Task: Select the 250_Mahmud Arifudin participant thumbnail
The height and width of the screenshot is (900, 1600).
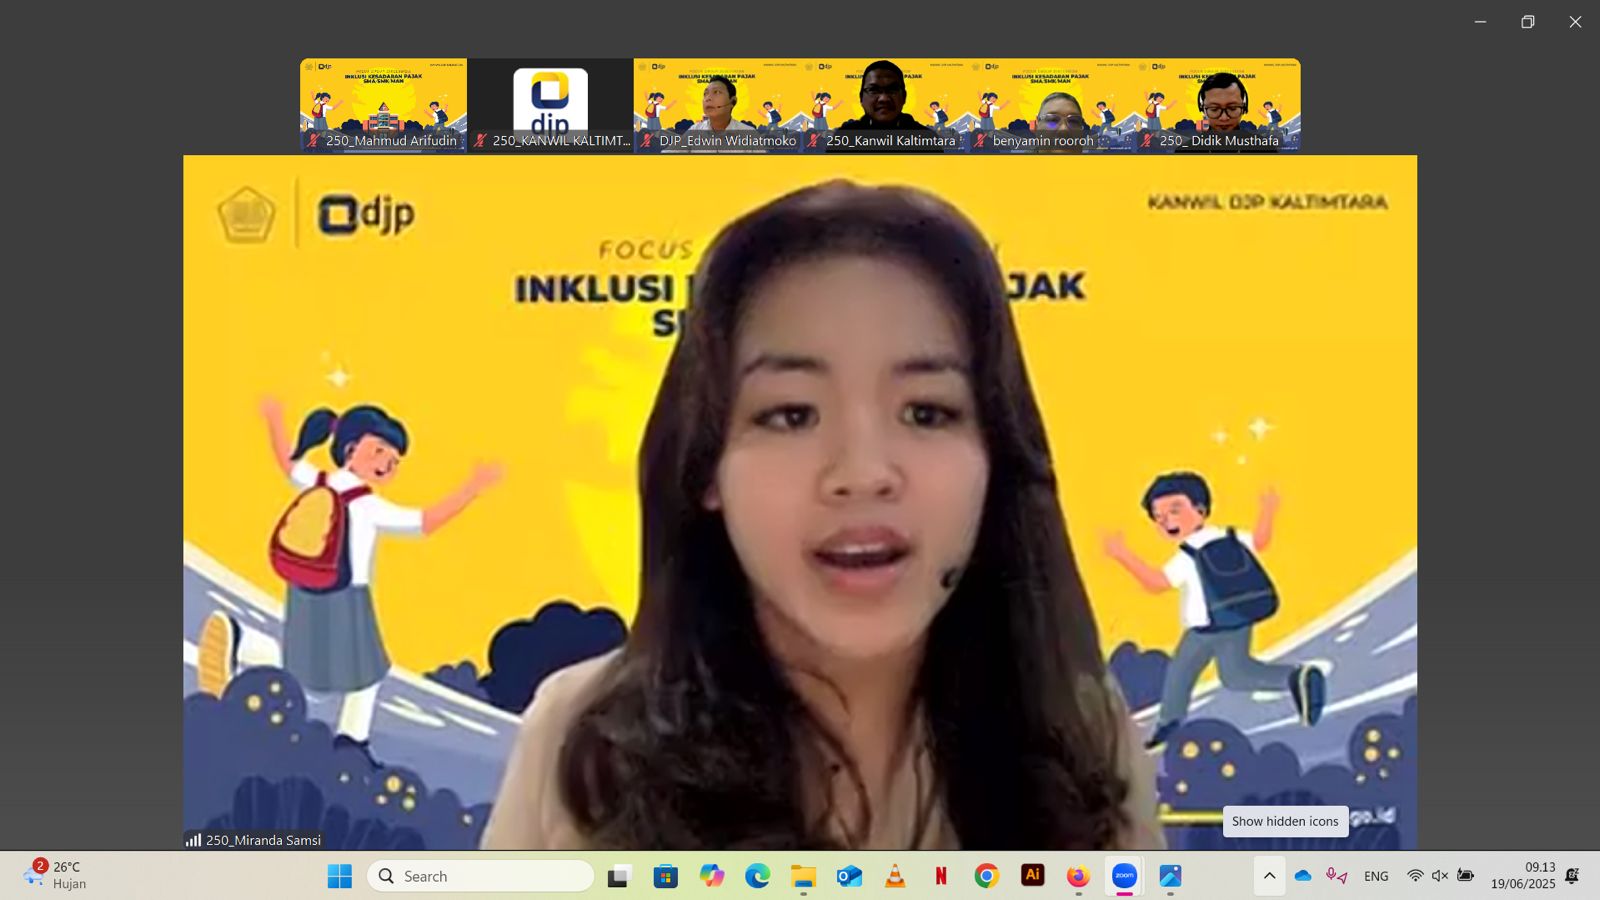Action: click(383, 105)
